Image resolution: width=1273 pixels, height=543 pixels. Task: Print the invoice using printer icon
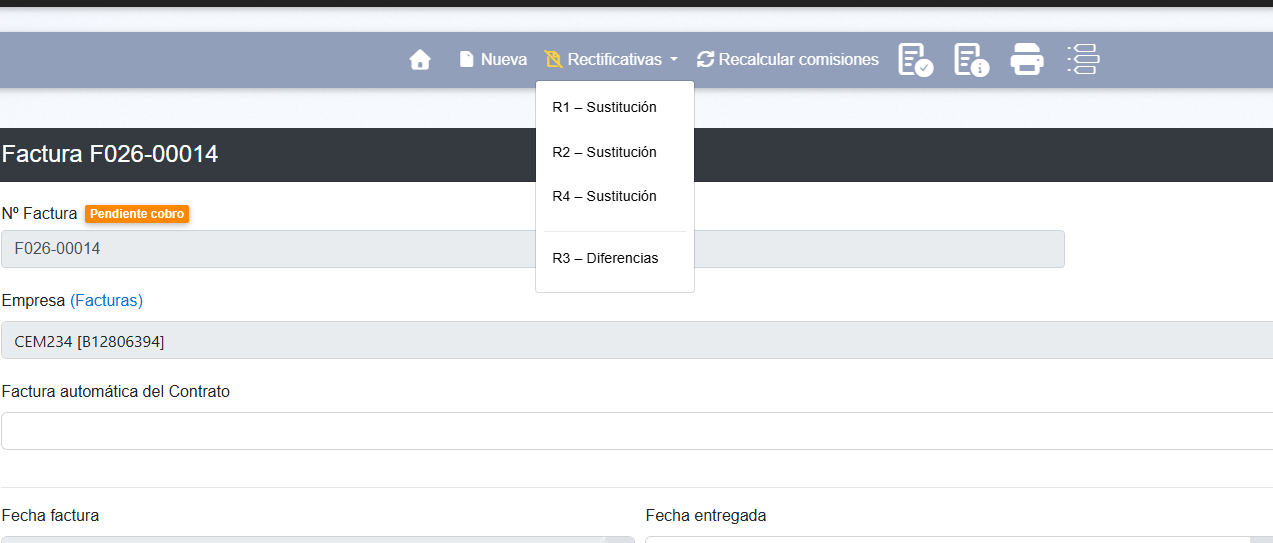pyautogui.click(x=1027, y=60)
